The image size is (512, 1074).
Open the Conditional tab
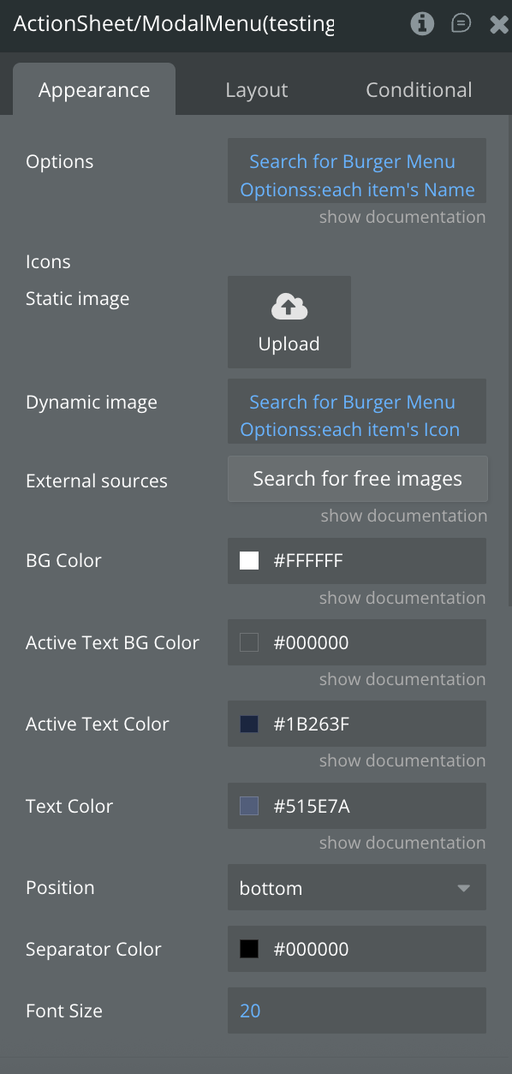pyautogui.click(x=419, y=90)
